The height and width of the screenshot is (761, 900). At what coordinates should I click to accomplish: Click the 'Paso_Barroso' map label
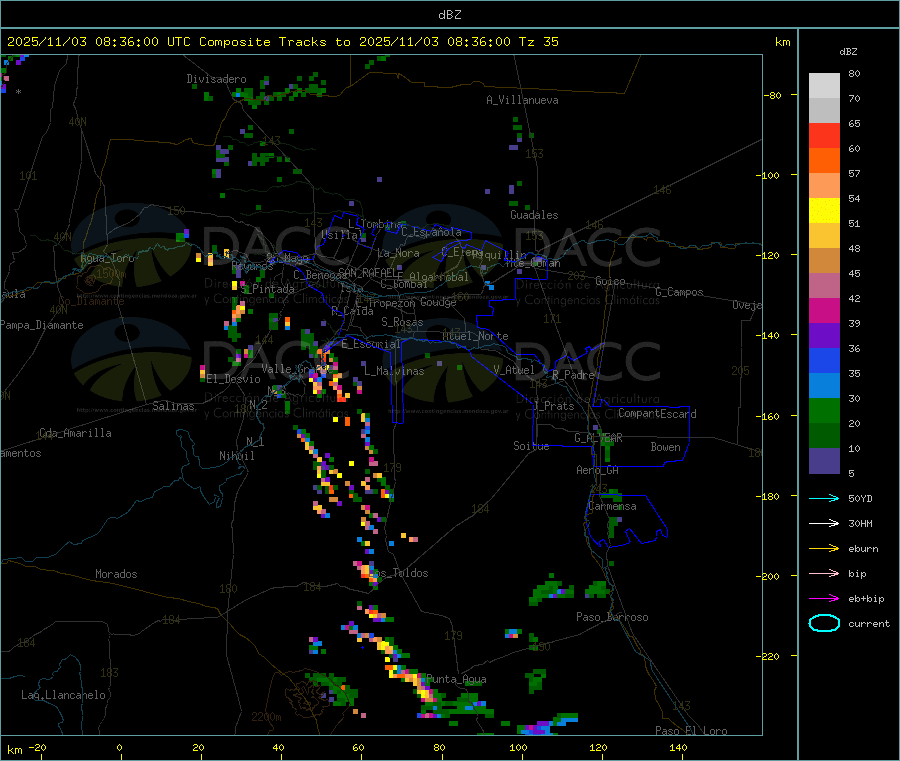612,617
